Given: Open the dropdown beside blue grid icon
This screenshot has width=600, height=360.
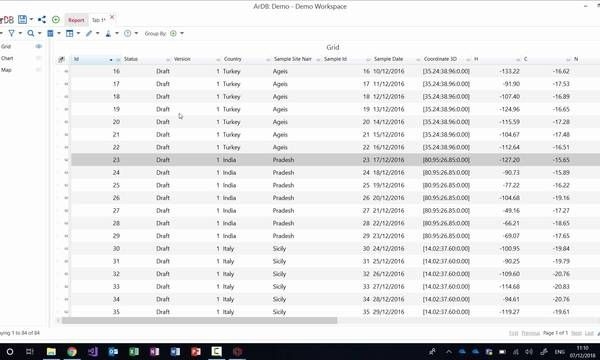Looking at the screenshot, I should point(59,33).
